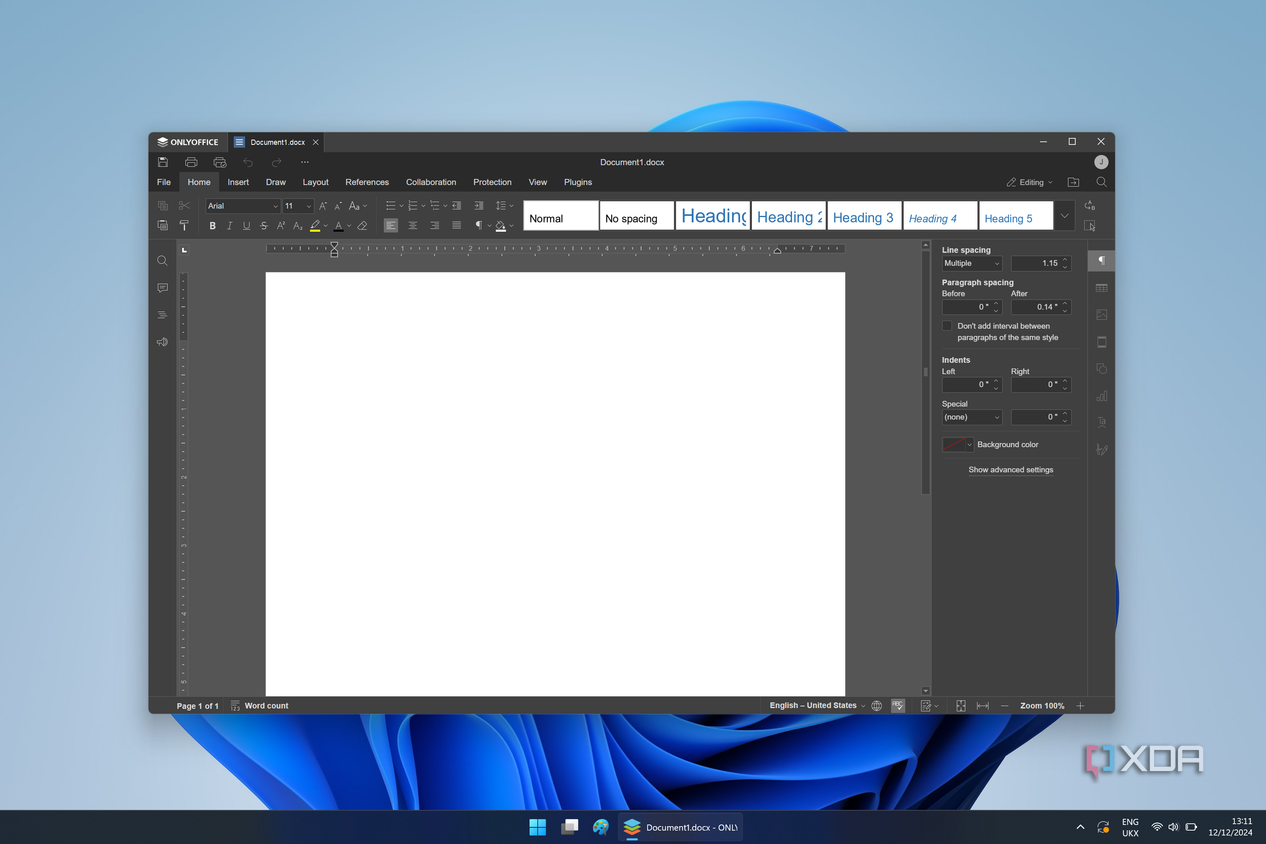Click the Decrease indent icon

456,206
